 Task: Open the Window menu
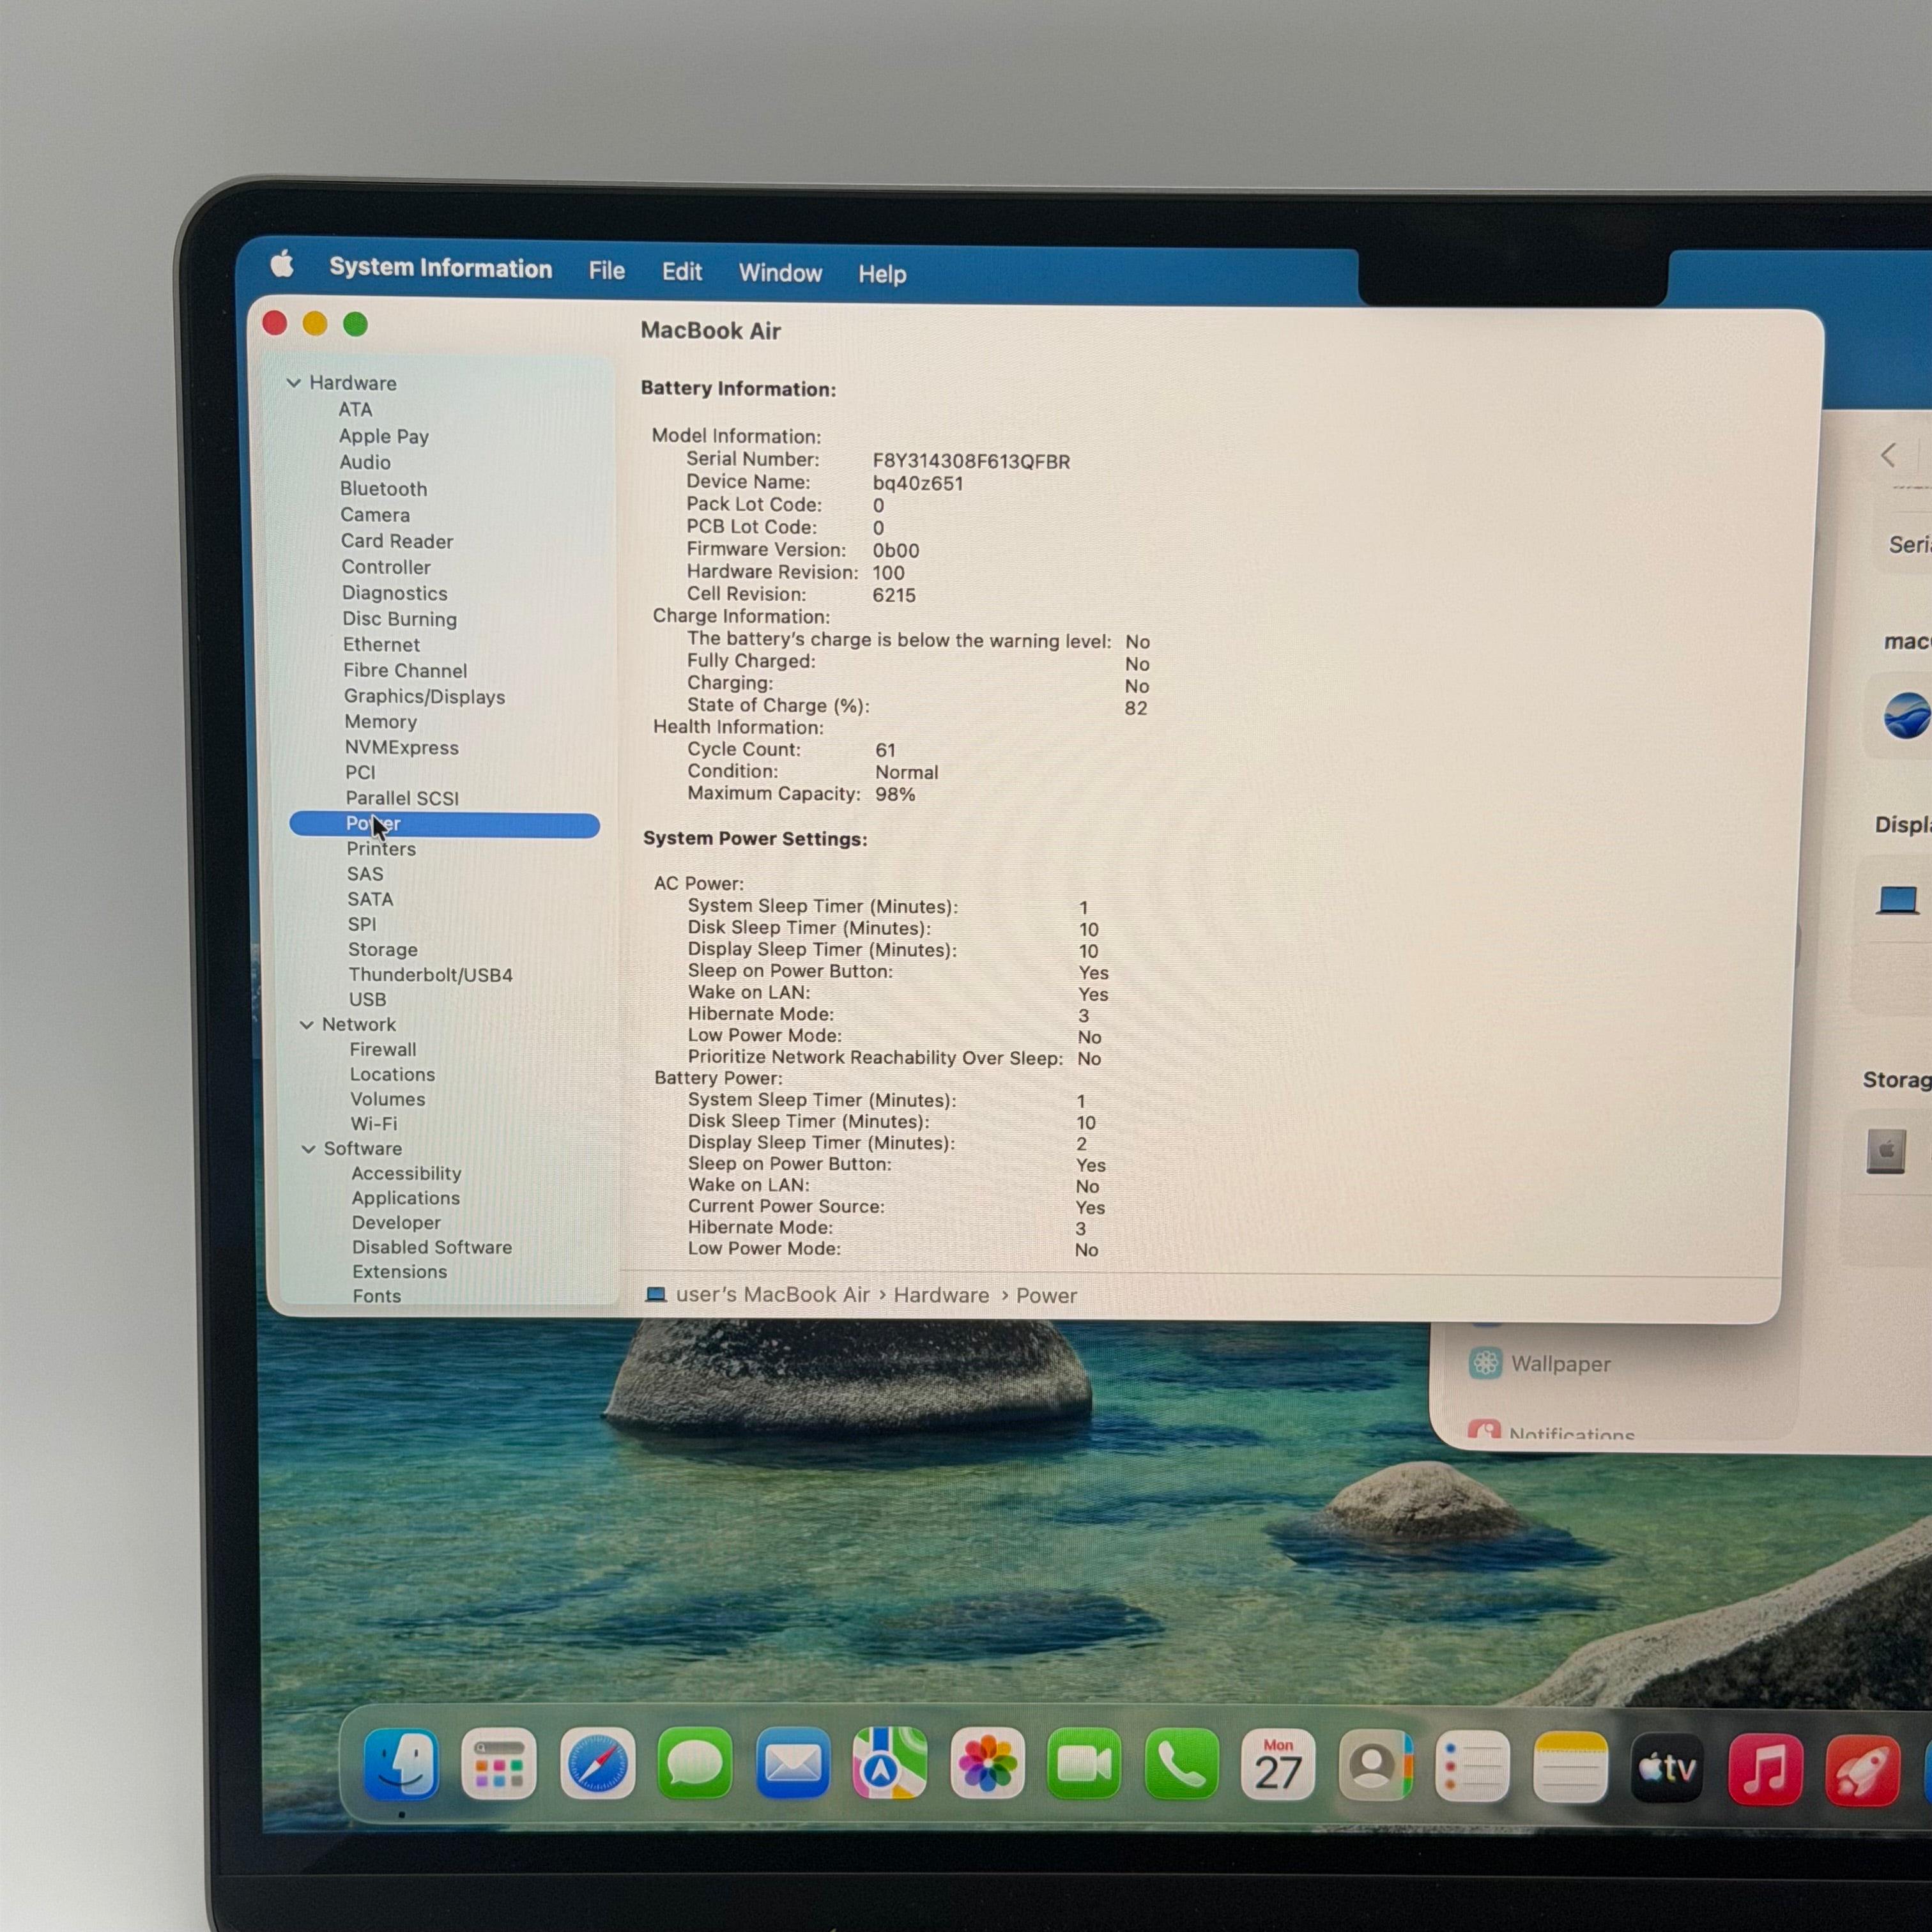coord(780,273)
